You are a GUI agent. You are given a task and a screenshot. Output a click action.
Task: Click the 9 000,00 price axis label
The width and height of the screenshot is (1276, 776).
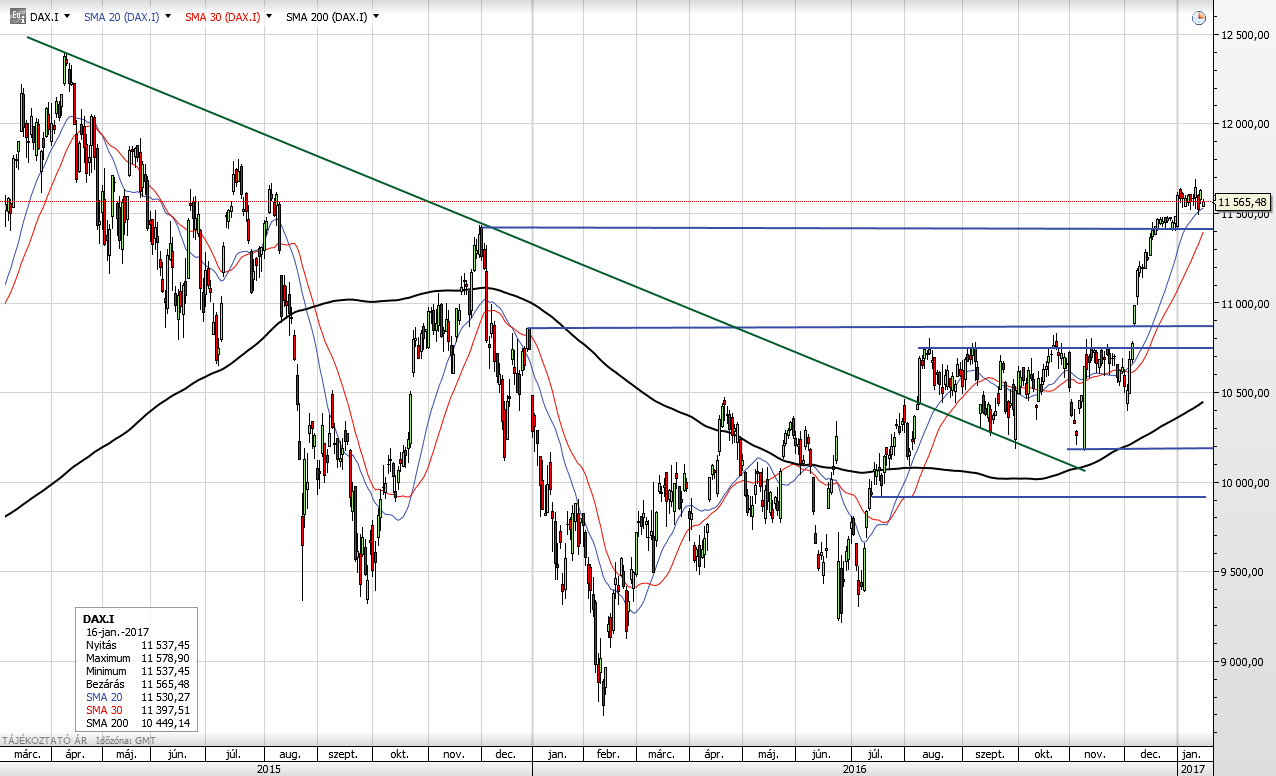(x=1244, y=662)
